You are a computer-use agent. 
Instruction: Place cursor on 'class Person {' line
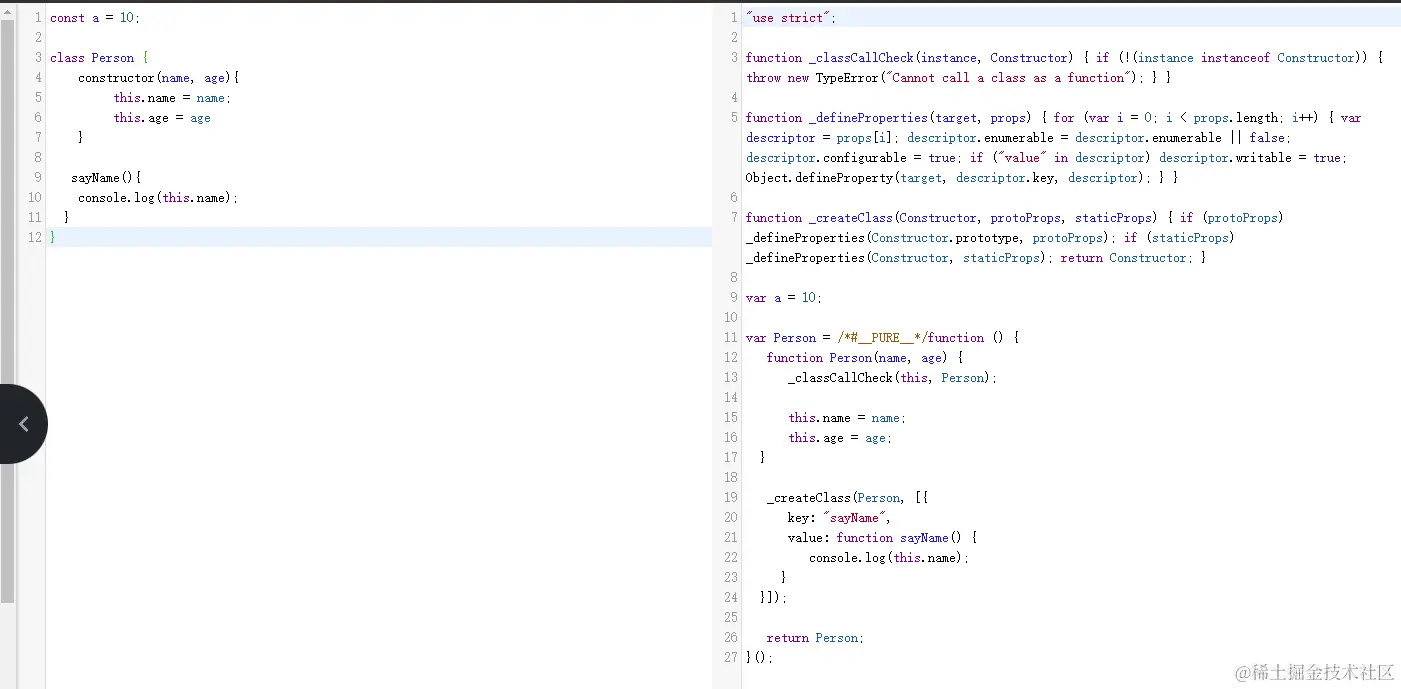pyautogui.click(x=99, y=58)
